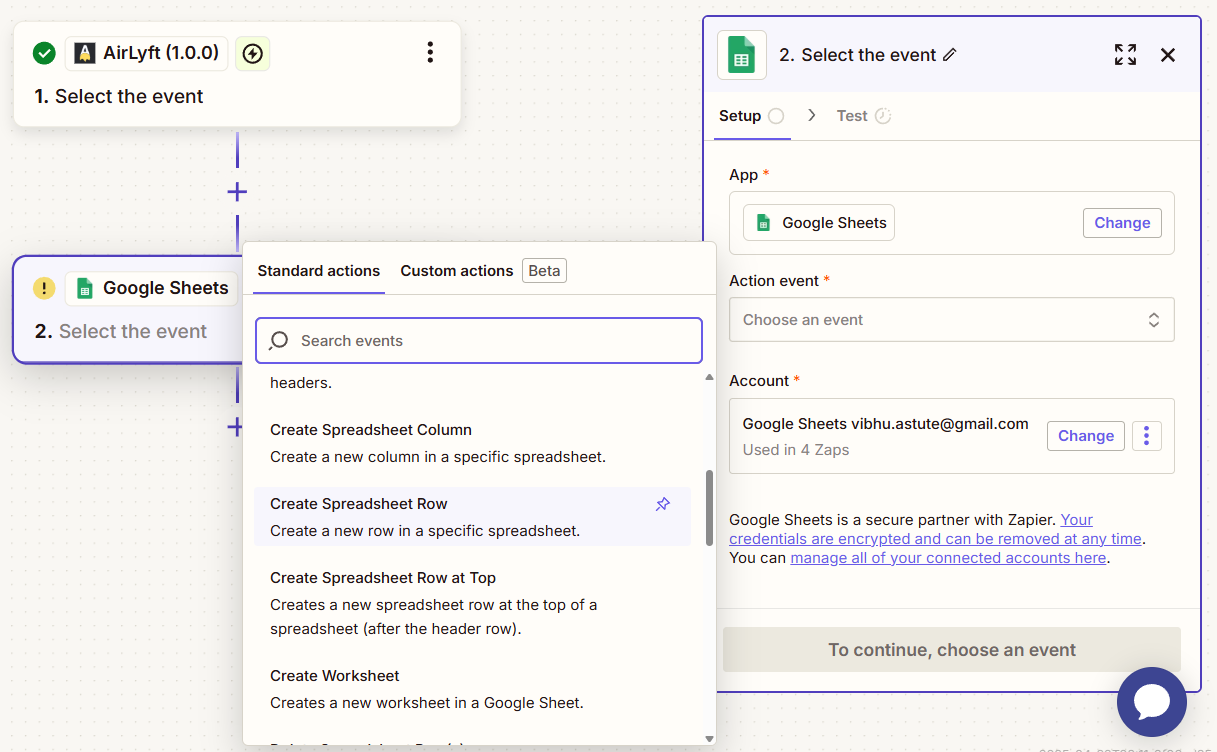Image resolution: width=1217 pixels, height=752 pixels.
Task: Click Google Sheets vibhu.astute@gmail.com account text
Action: 886,424
